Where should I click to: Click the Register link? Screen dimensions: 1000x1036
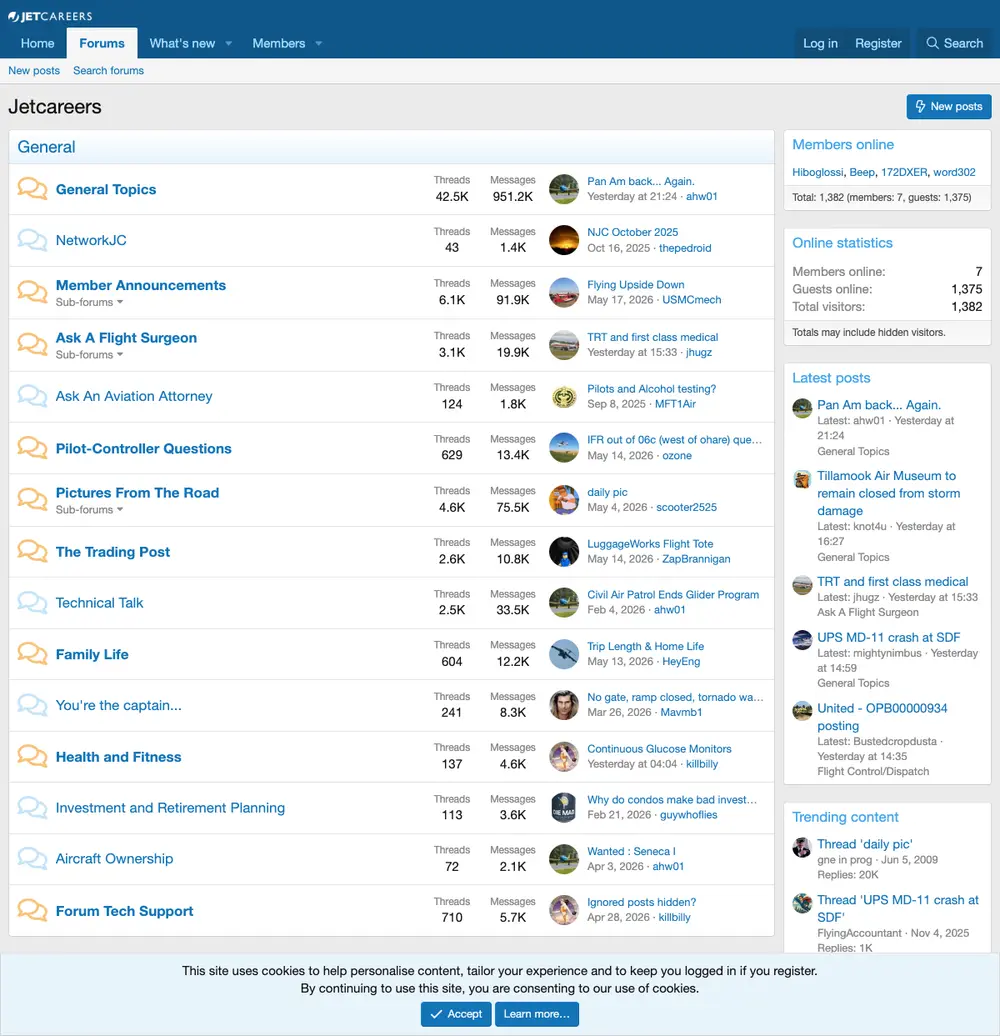[878, 44]
